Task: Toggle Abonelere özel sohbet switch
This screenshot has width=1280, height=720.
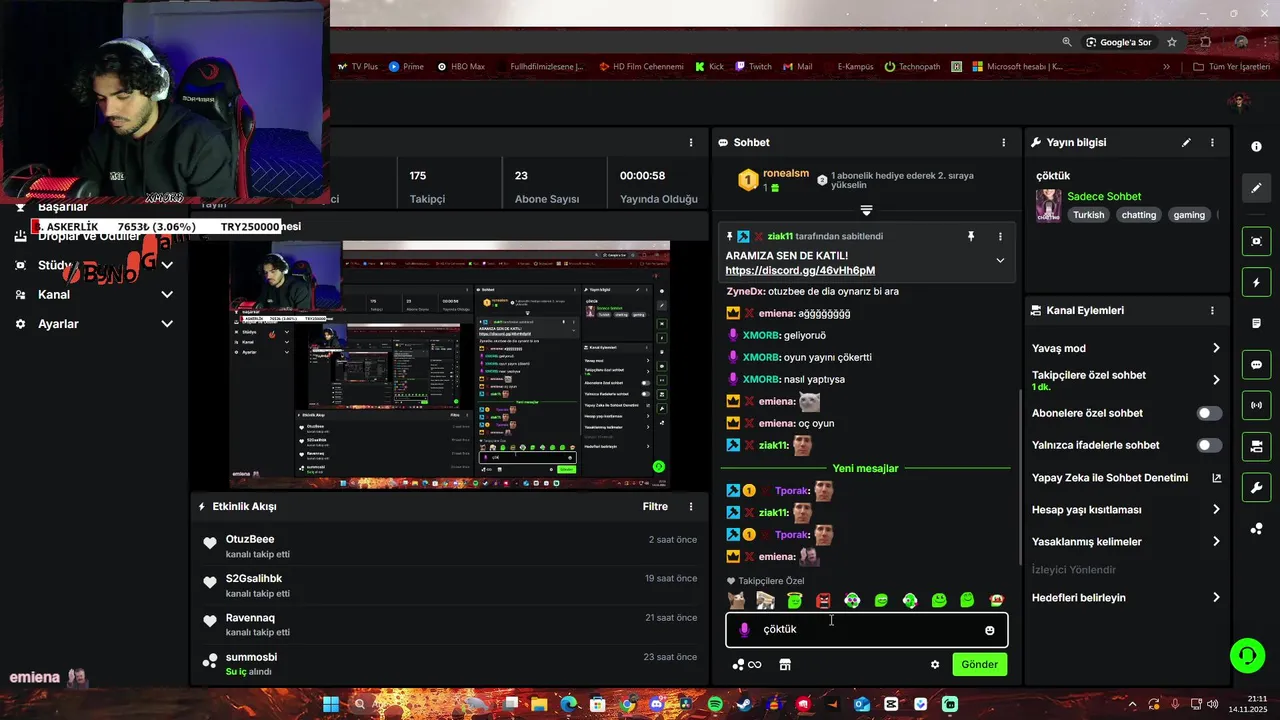Action: coord(1210,413)
